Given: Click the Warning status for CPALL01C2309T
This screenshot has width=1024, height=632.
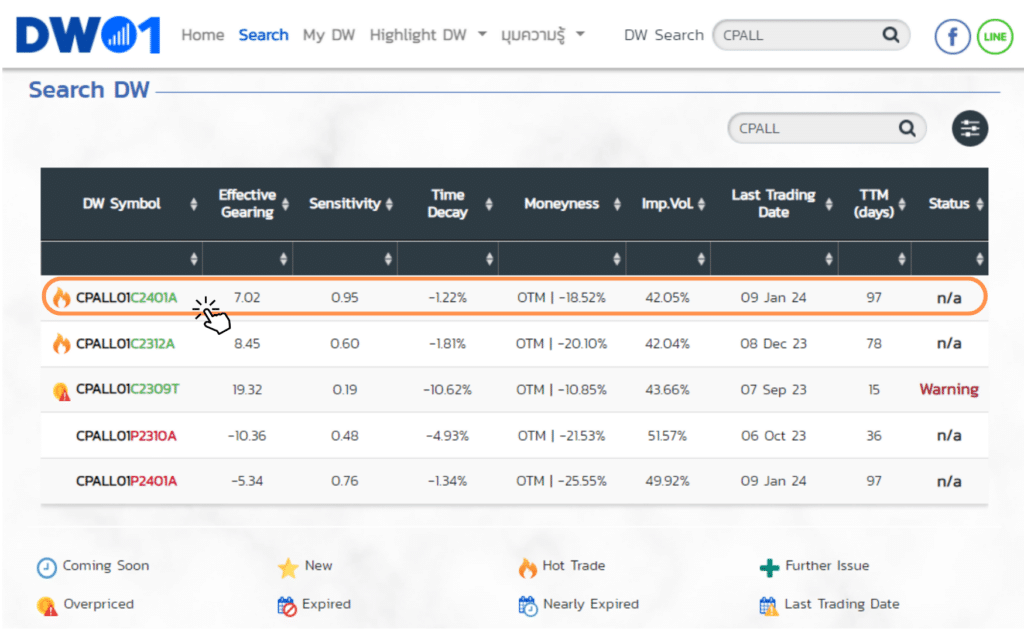Looking at the screenshot, I should 948,390.
